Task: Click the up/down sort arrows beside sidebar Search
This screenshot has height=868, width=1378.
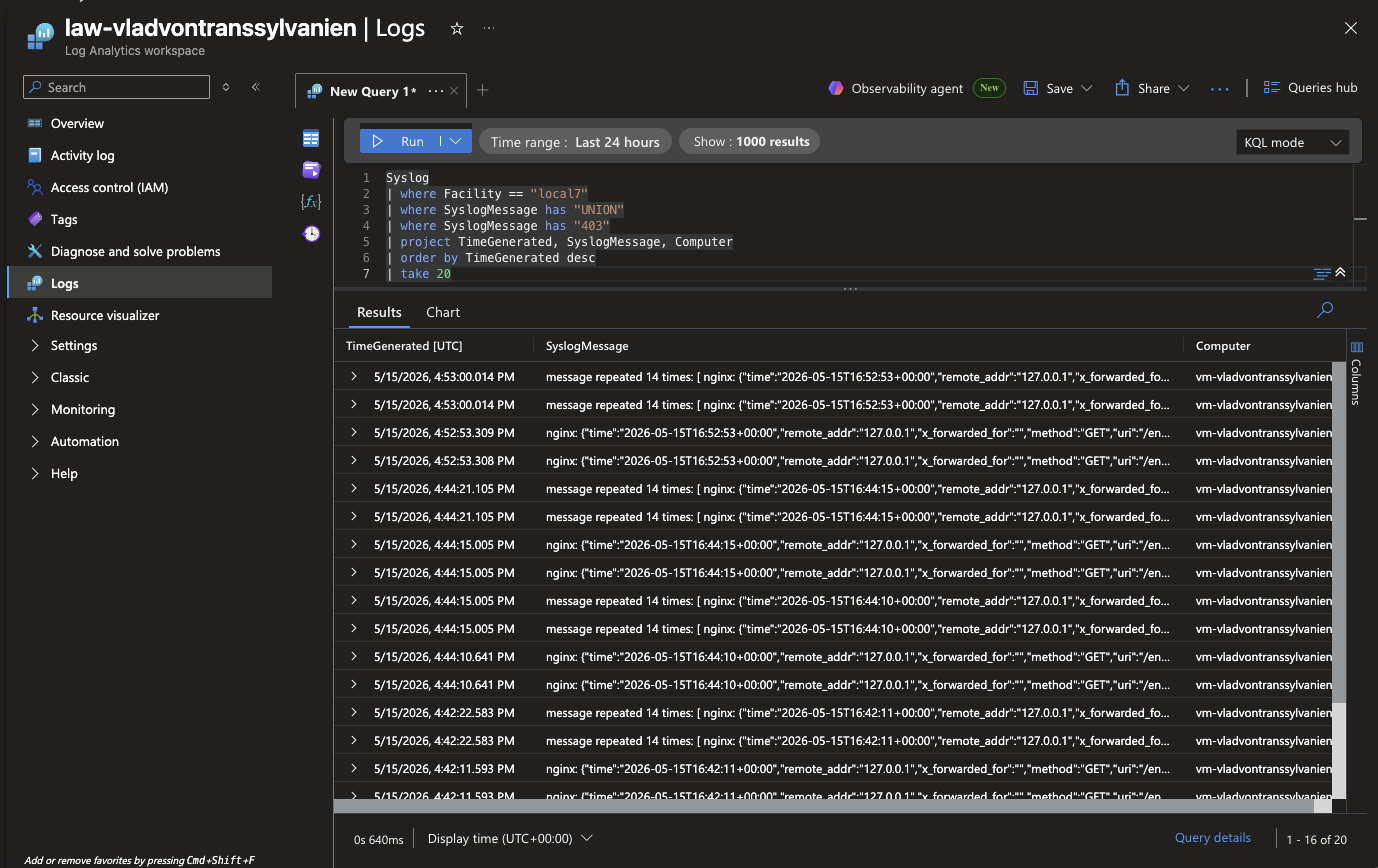Action: [226, 87]
